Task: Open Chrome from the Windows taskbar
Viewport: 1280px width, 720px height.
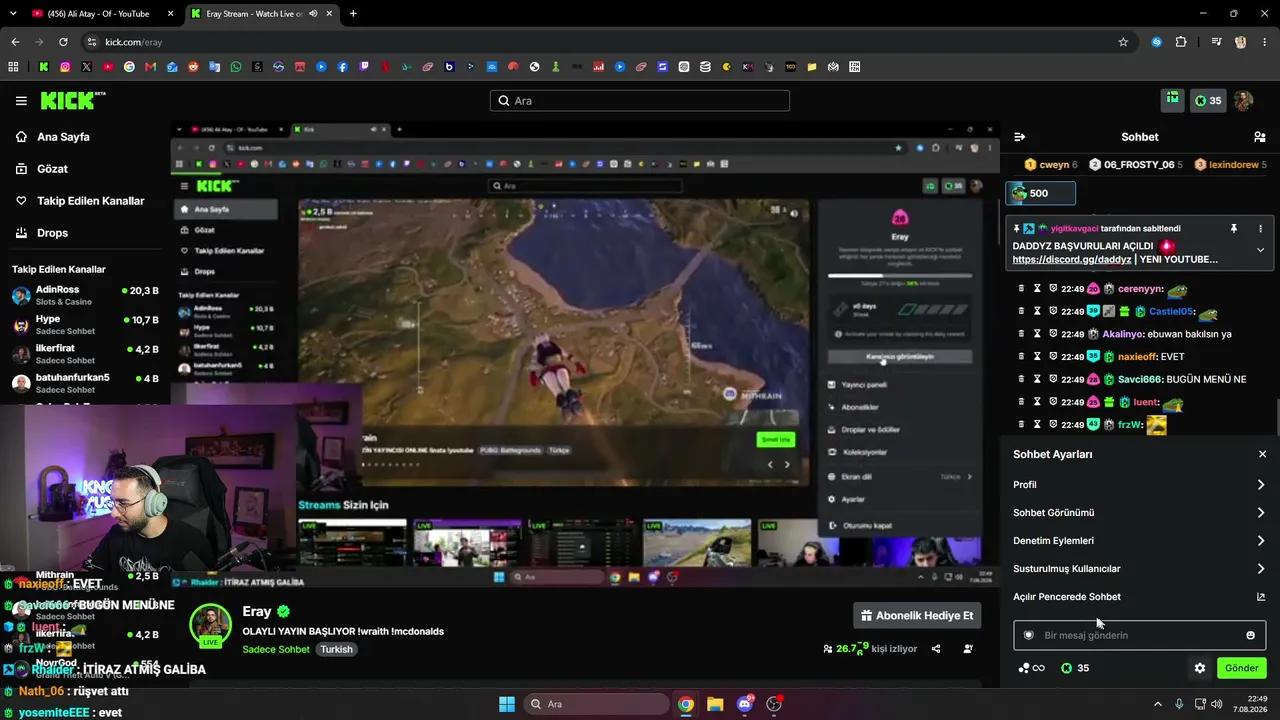Action: [686, 704]
